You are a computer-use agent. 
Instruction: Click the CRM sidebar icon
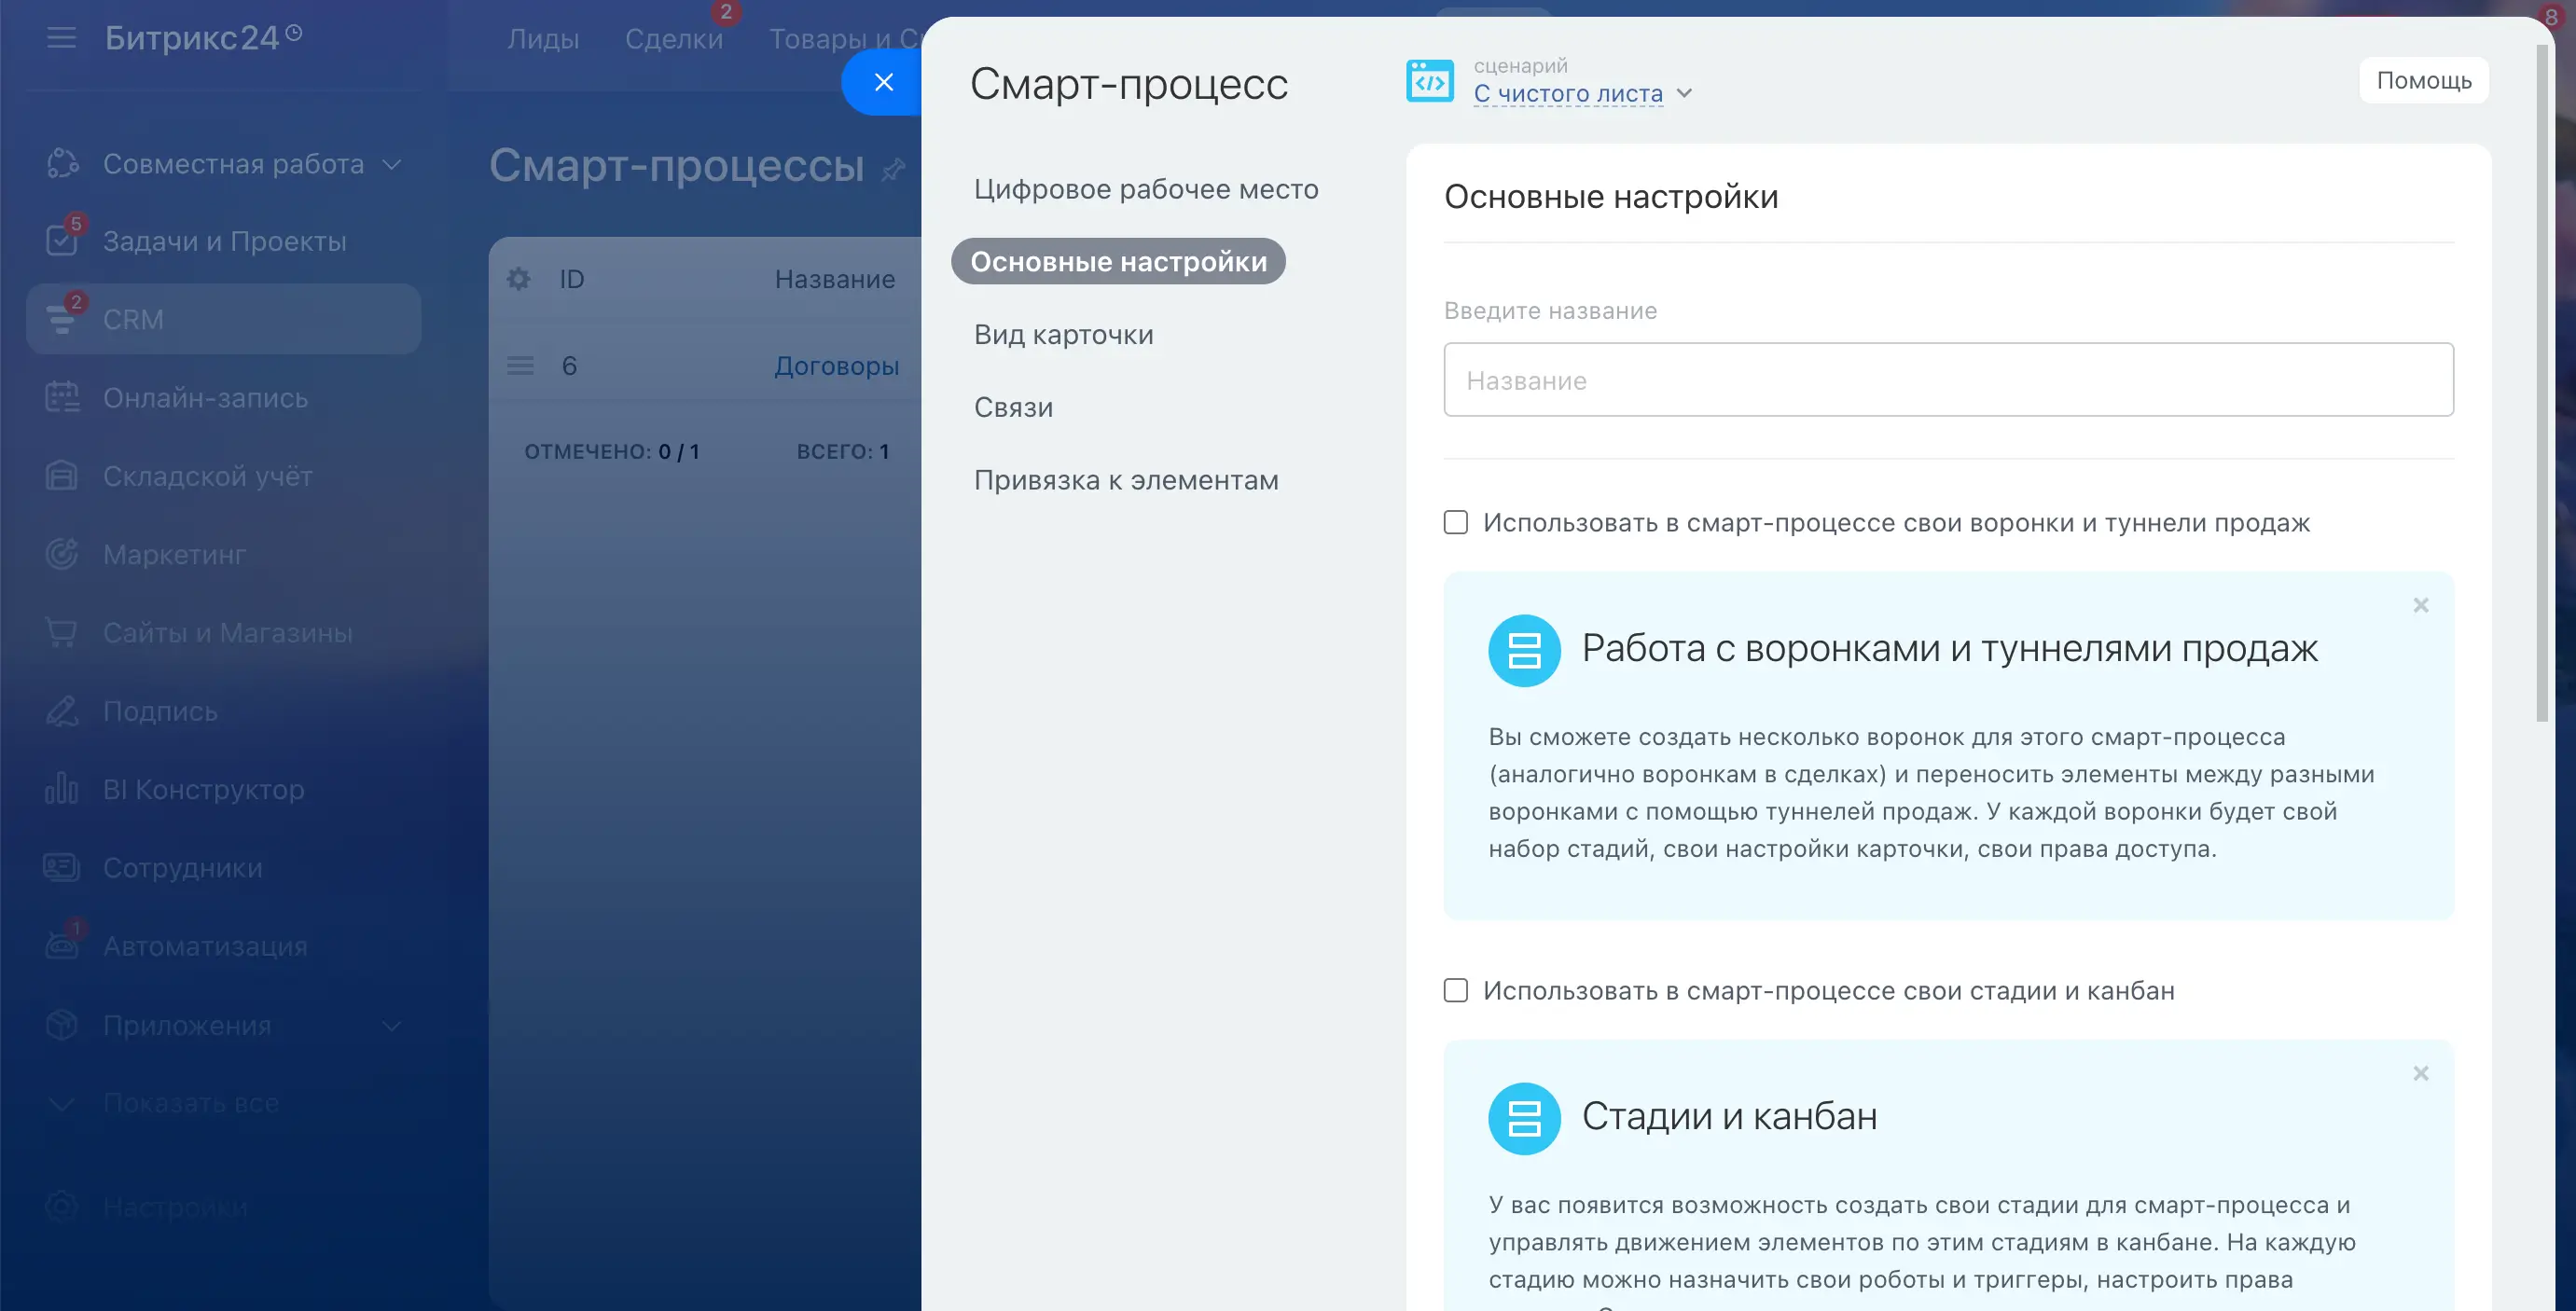point(62,319)
